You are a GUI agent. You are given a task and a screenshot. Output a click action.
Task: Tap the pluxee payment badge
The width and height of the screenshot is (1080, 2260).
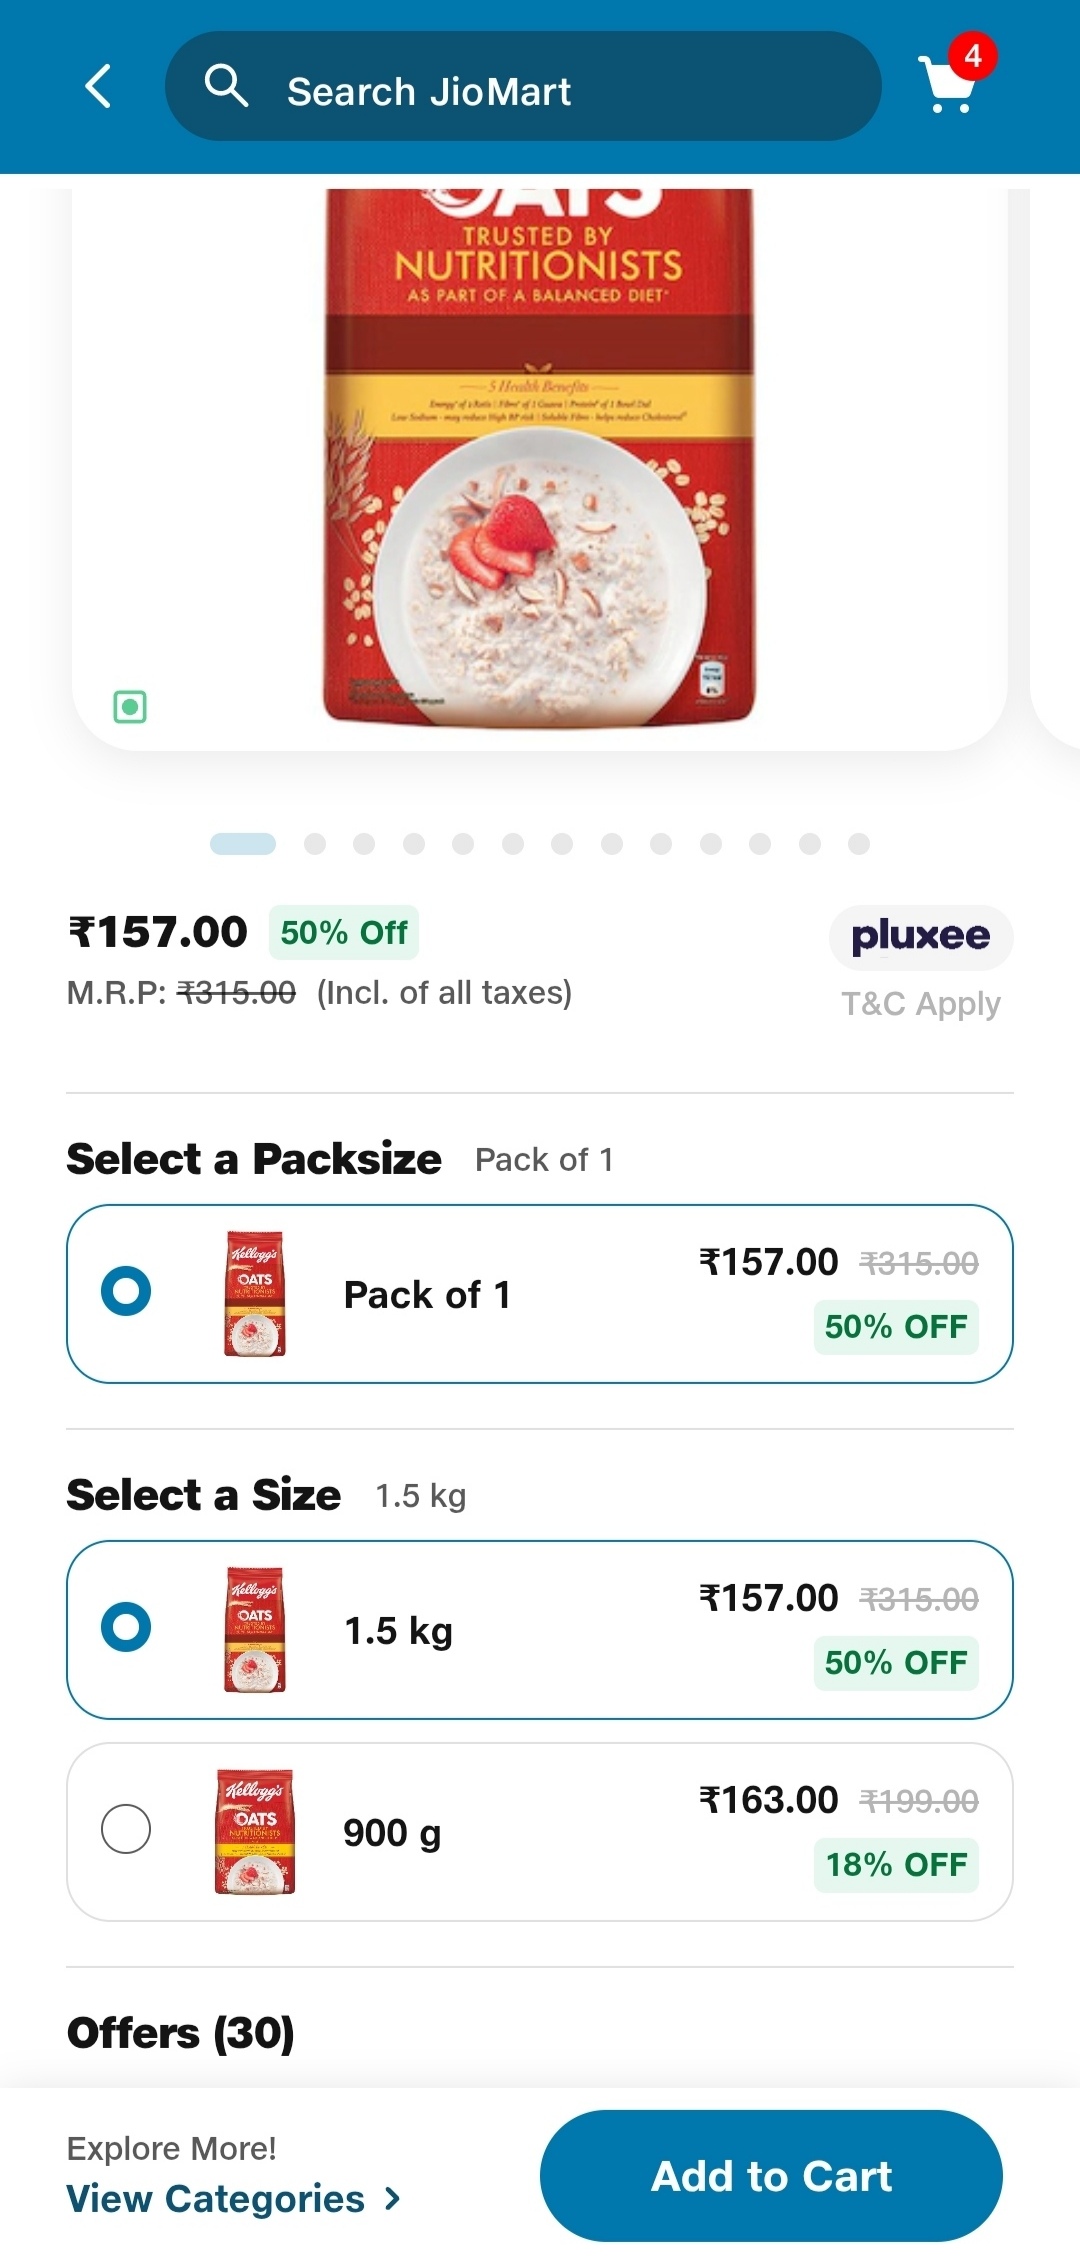920,937
